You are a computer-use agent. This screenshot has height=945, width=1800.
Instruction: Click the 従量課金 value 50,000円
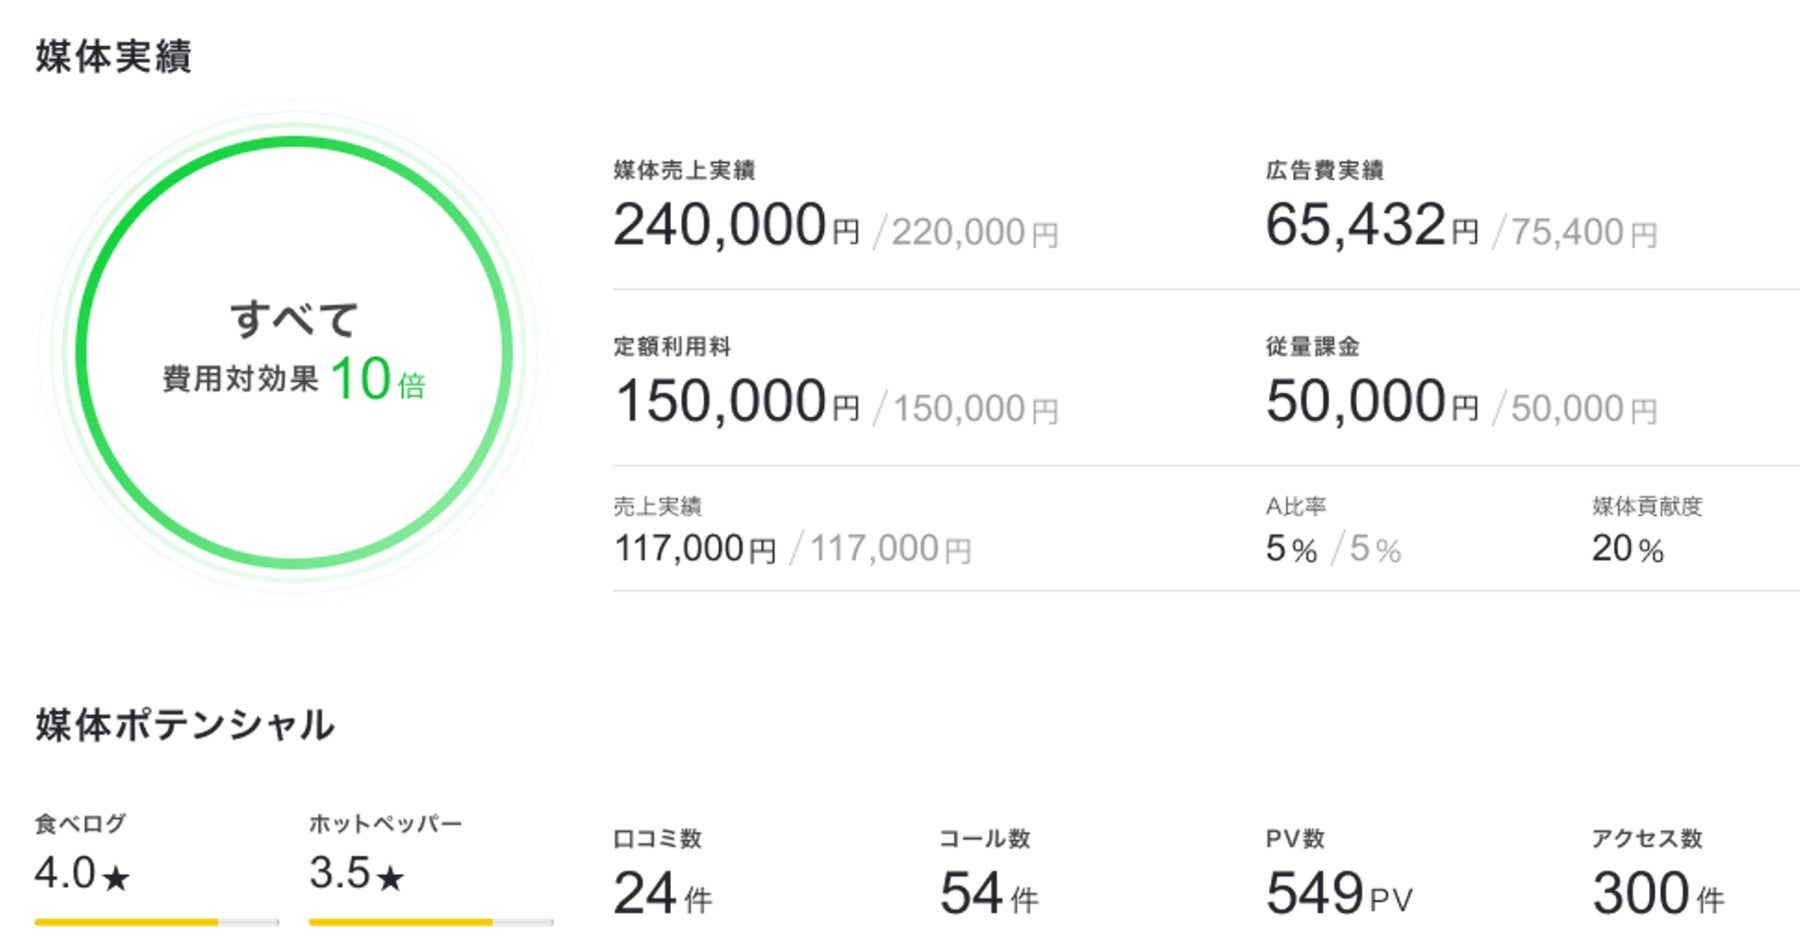point(1371,402)
